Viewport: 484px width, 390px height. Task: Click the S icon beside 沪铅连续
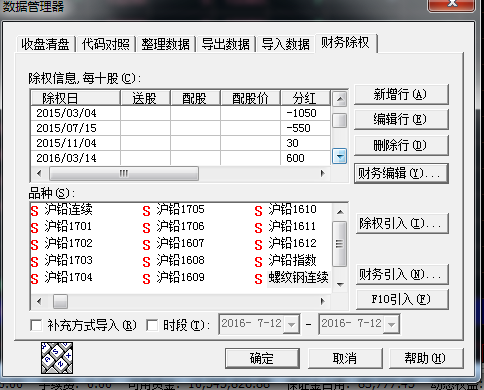tap(34, 211)
